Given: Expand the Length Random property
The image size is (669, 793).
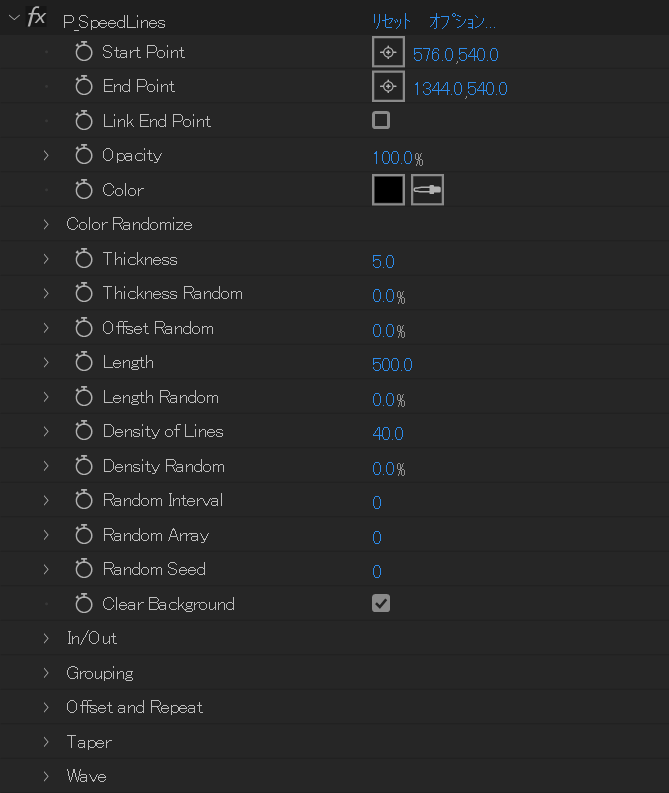Looking at the screenshot, I should (x=46, y=397).
